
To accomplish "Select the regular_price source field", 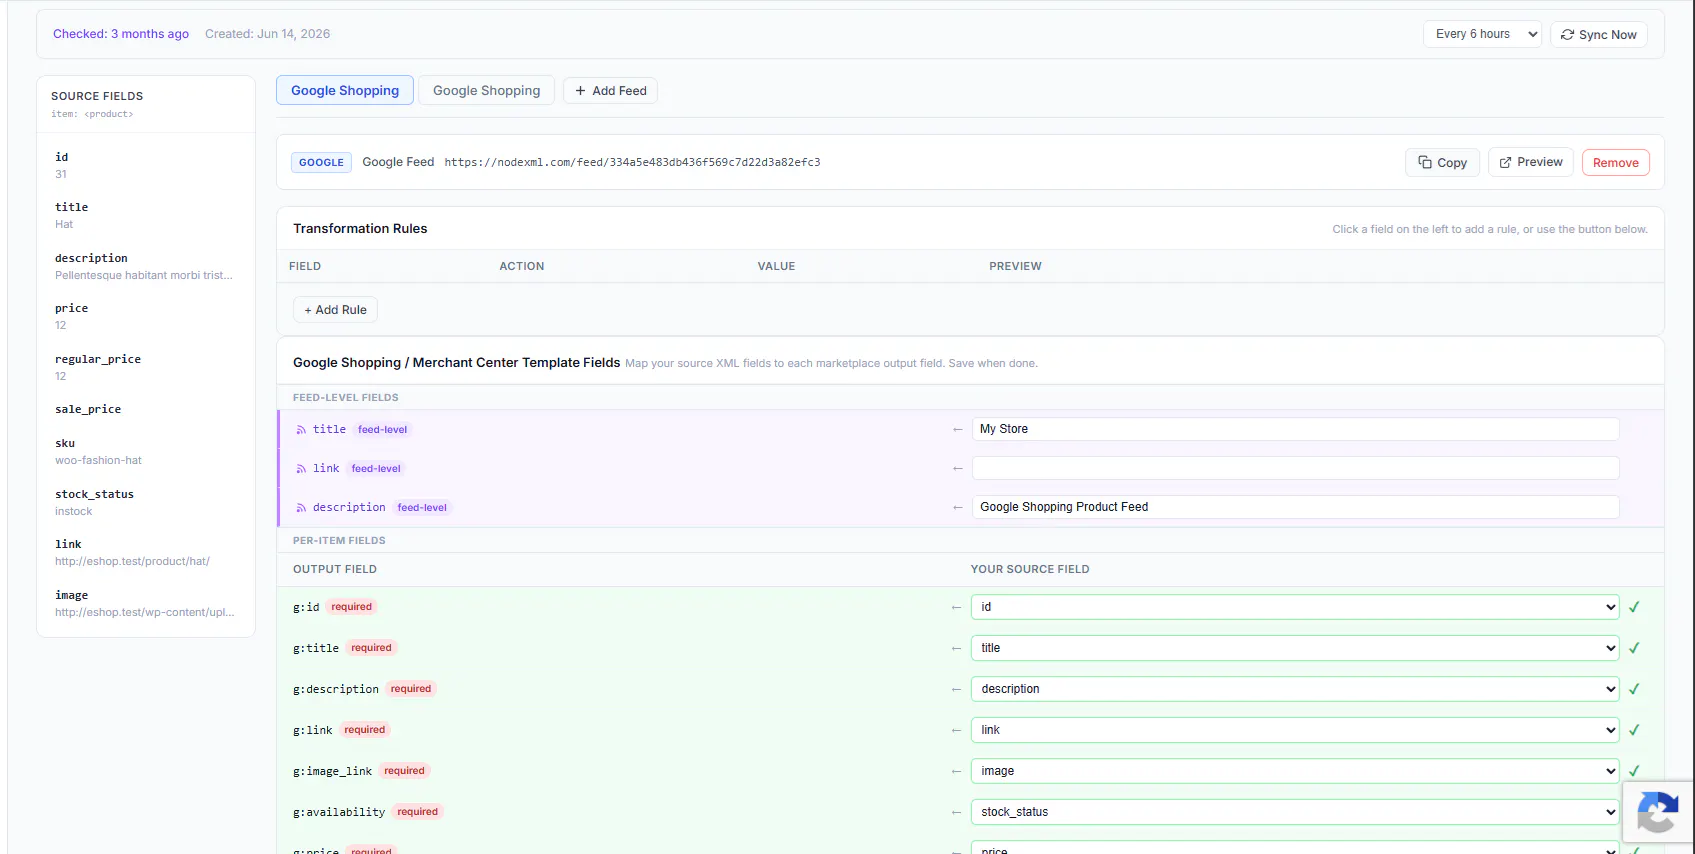I will point(146,367).
